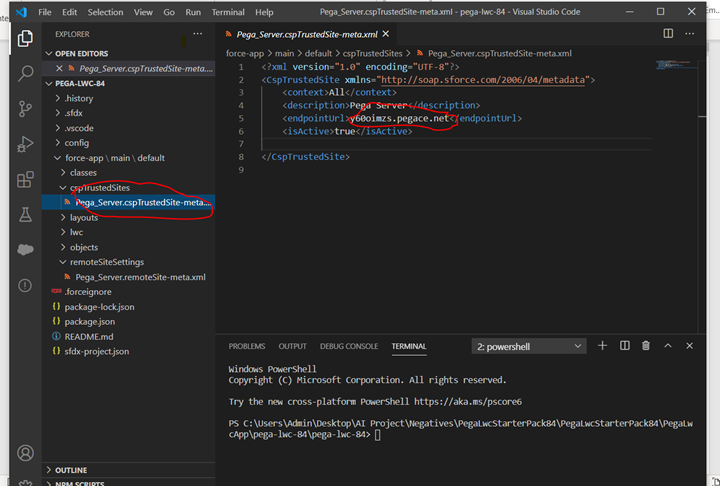The height and width of the screenshot is (486, 720).
Task: Split the editor to the right
Action: point(668,34)
